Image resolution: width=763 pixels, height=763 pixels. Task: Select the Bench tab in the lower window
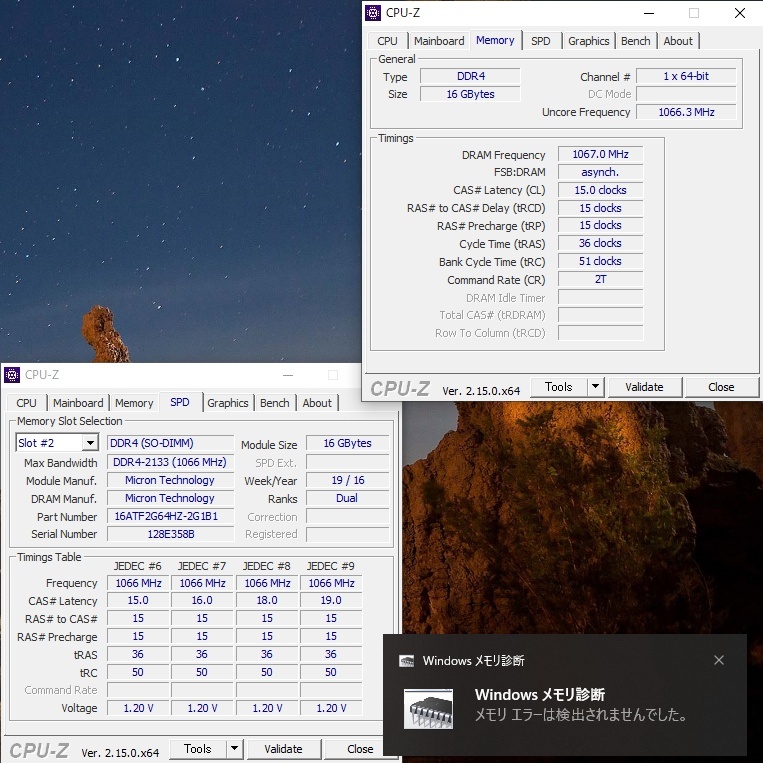pos(274,403)
